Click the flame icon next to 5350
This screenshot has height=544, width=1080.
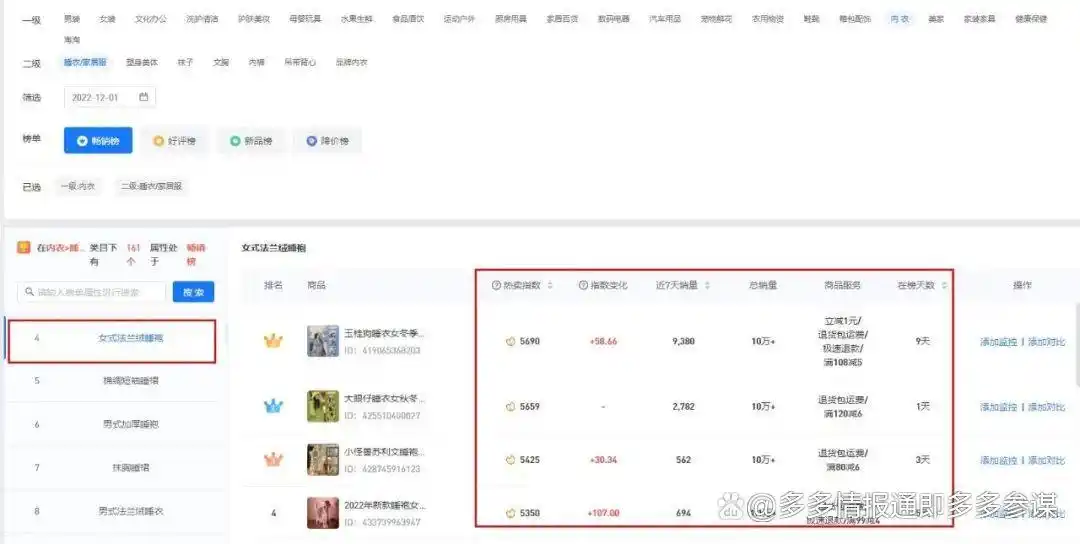510,513
